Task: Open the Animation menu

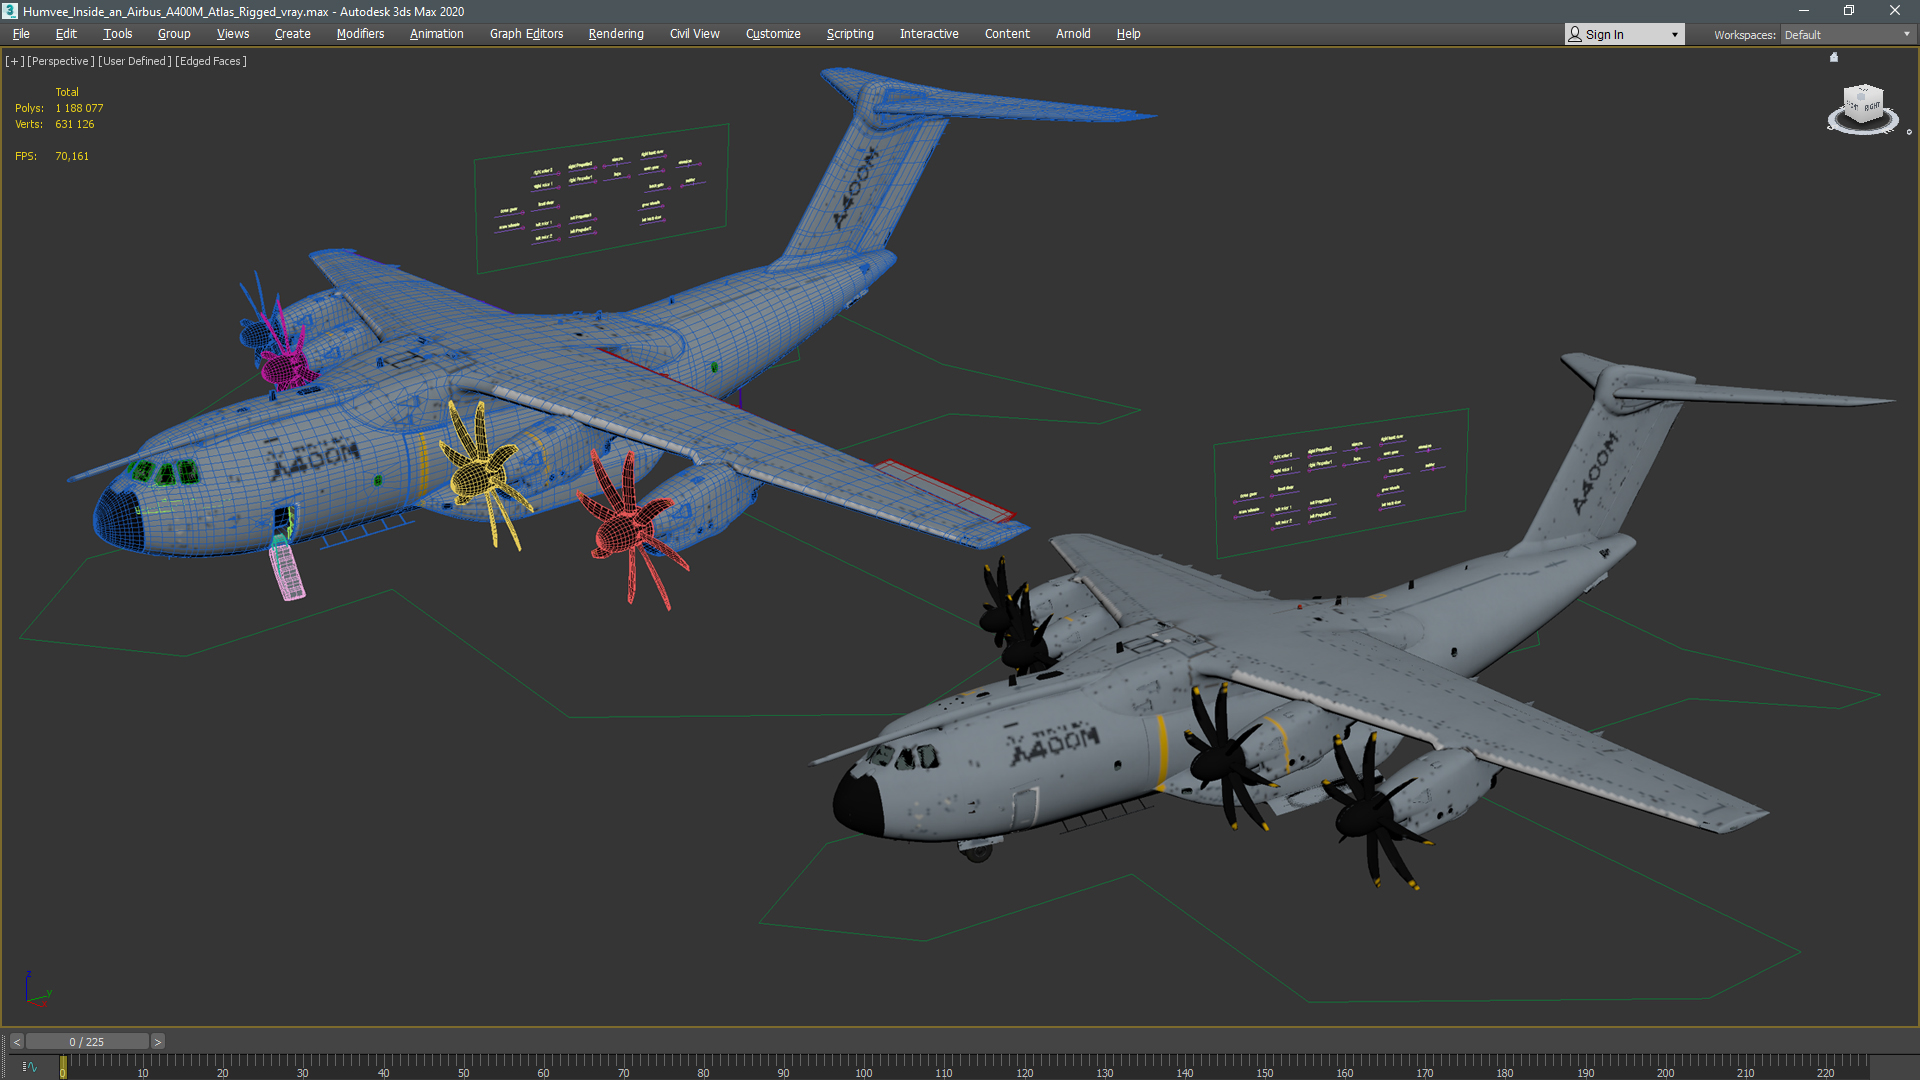Action: (x=437, y=34)
